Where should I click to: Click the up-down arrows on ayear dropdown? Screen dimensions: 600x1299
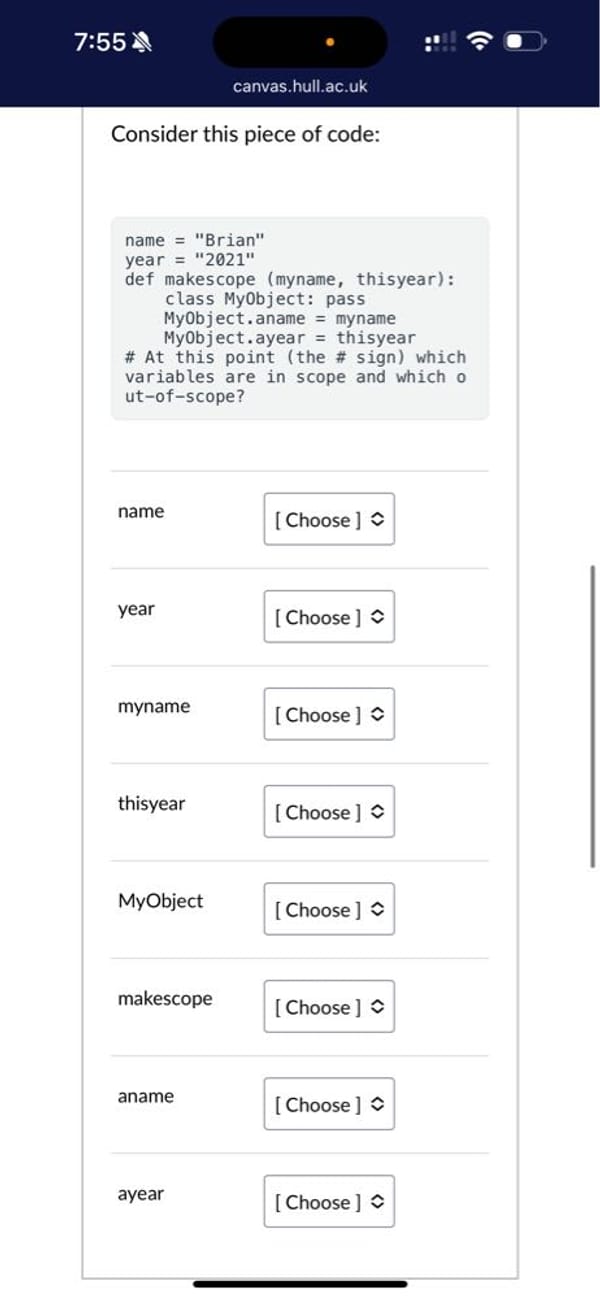click(x=377, y=1202)
